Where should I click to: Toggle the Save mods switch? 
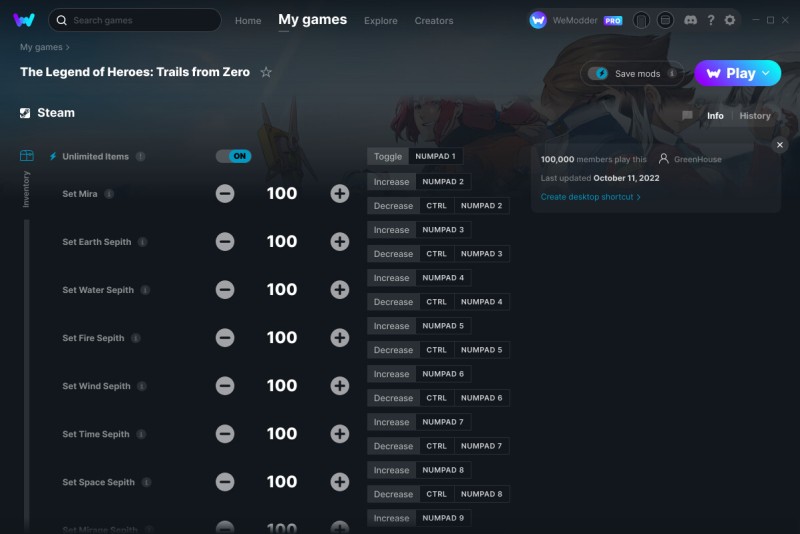[x=597, y=73]
